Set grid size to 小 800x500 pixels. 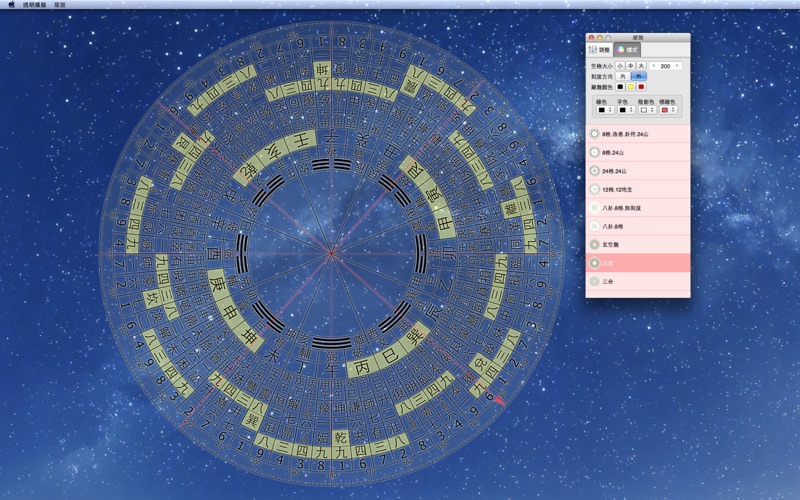pos(620,66)
